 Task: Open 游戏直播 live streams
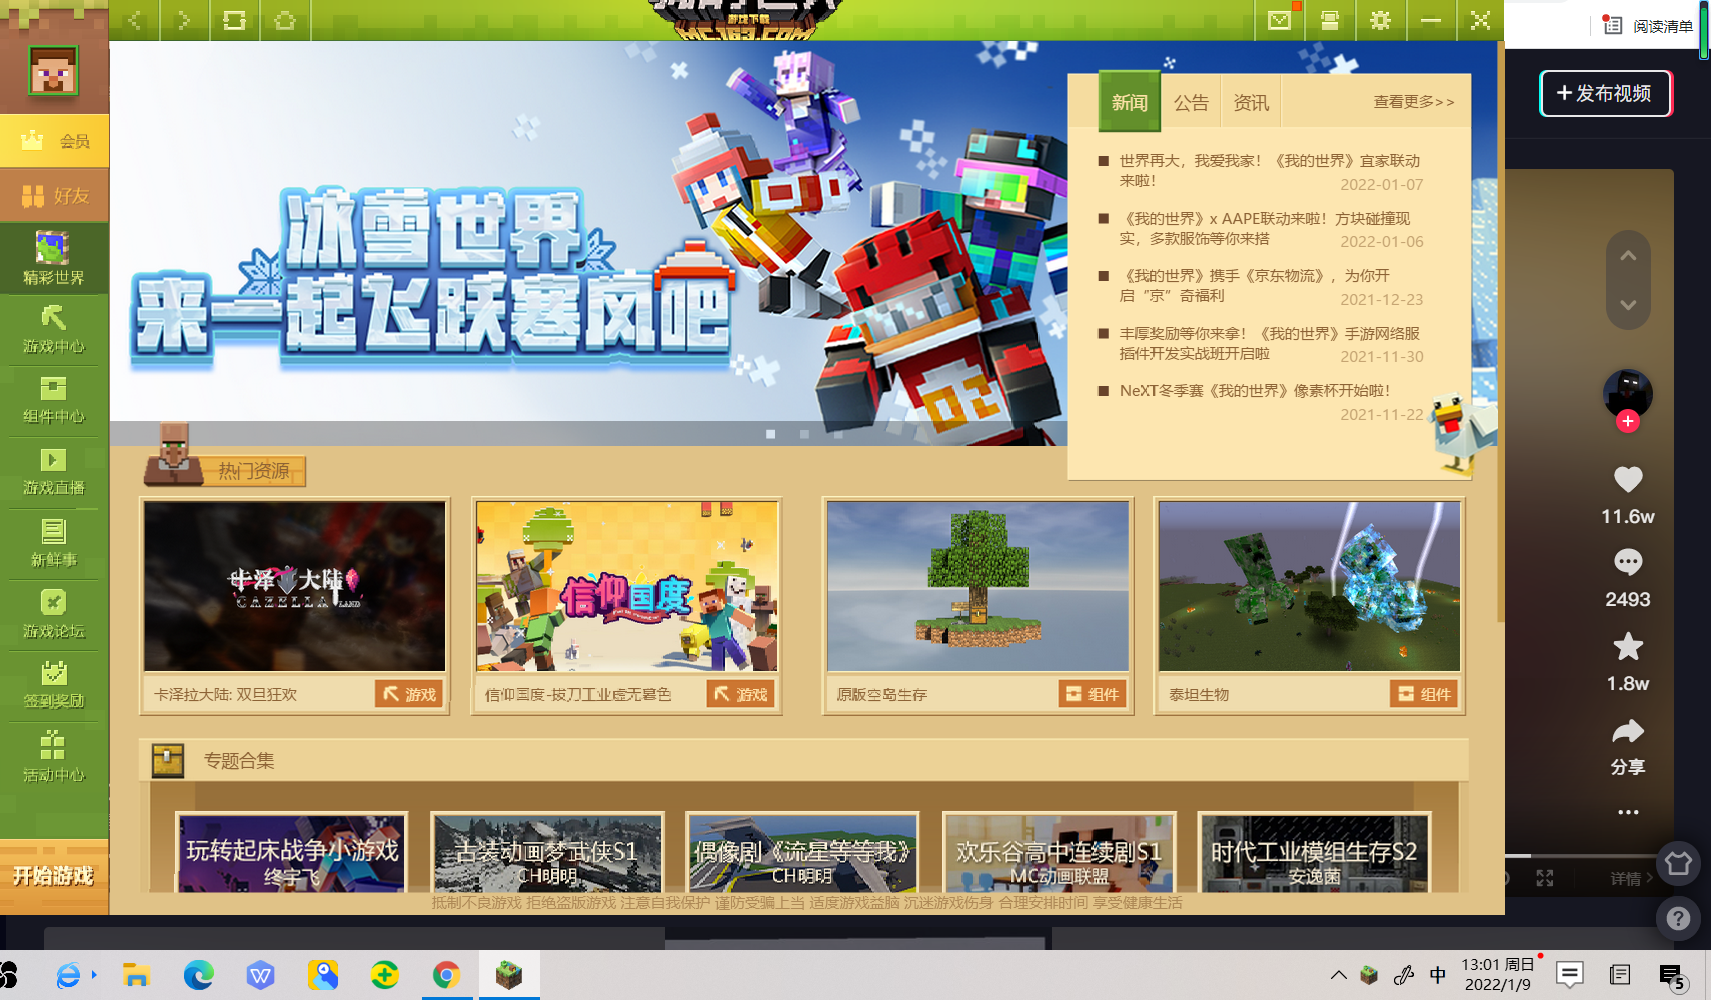point(54,472)
